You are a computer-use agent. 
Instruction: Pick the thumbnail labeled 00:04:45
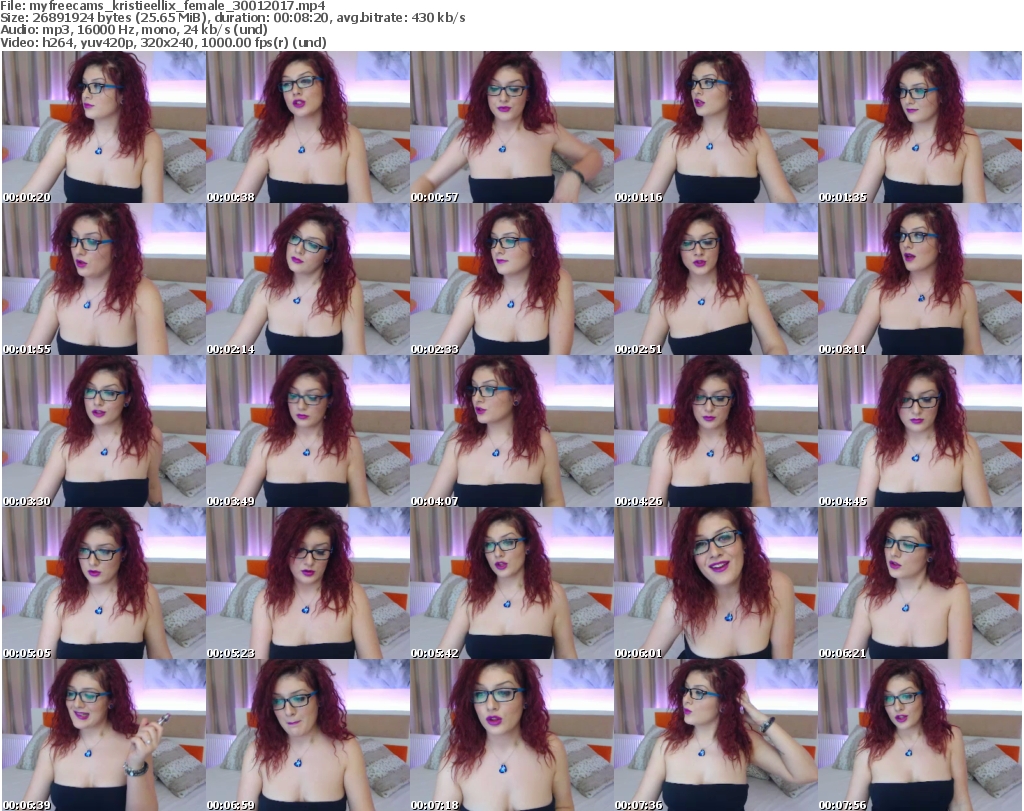(x=920, y=431)
